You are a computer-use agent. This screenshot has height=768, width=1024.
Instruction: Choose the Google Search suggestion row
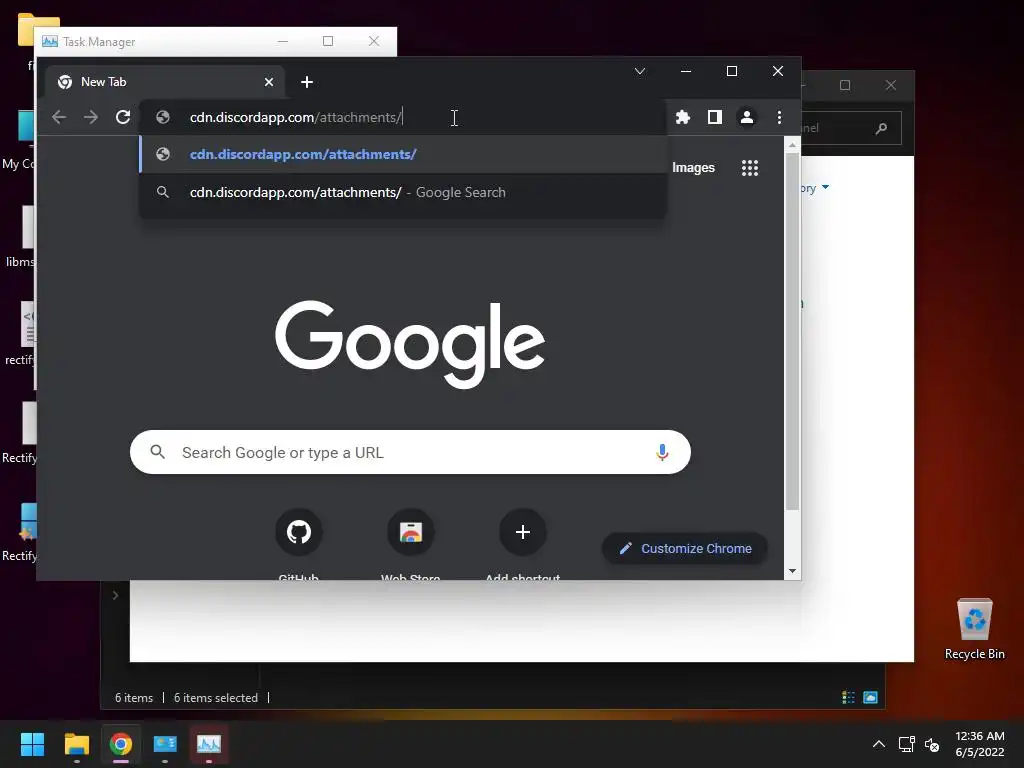click(403, 193)
